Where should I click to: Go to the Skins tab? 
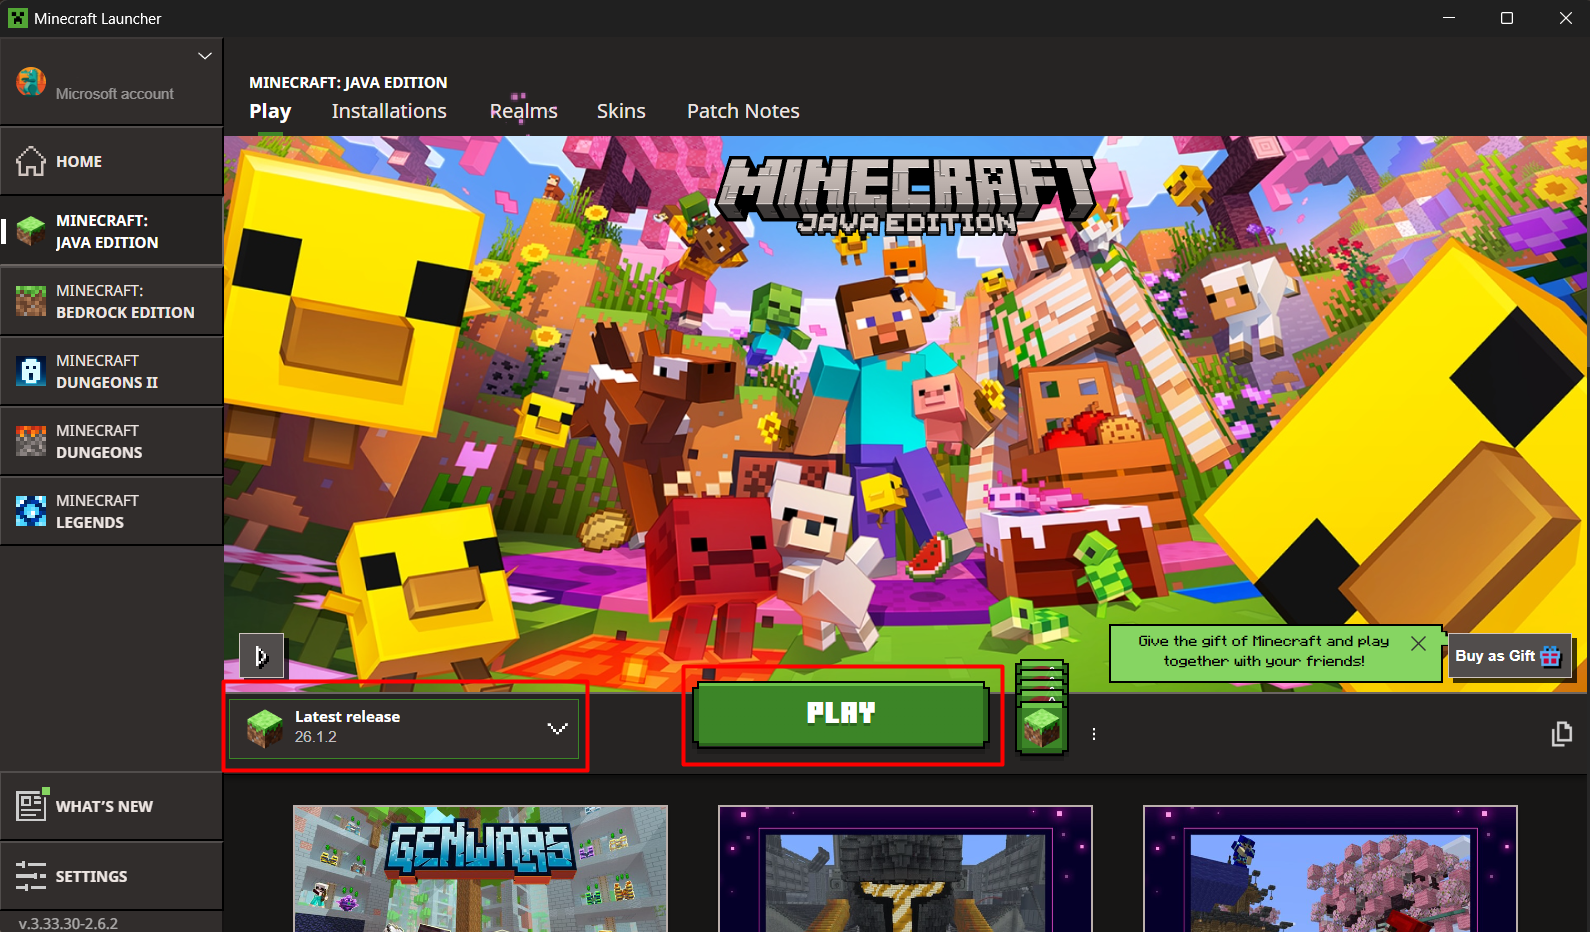point(621,111)
